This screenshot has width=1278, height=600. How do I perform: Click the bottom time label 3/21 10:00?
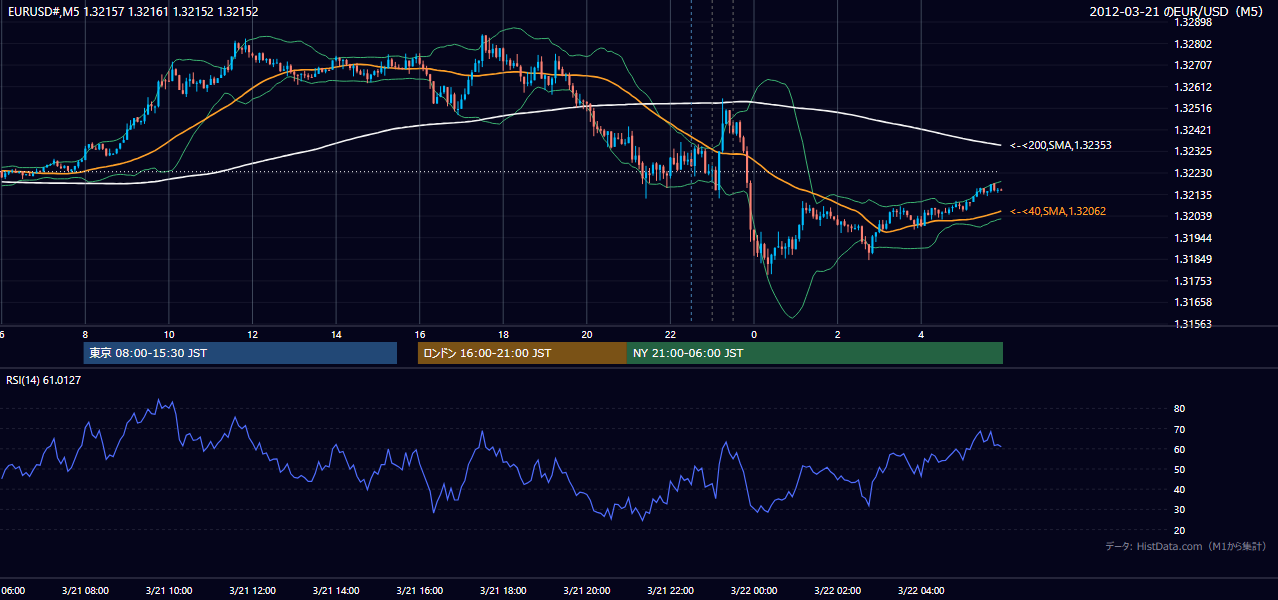tap(169, 590)
